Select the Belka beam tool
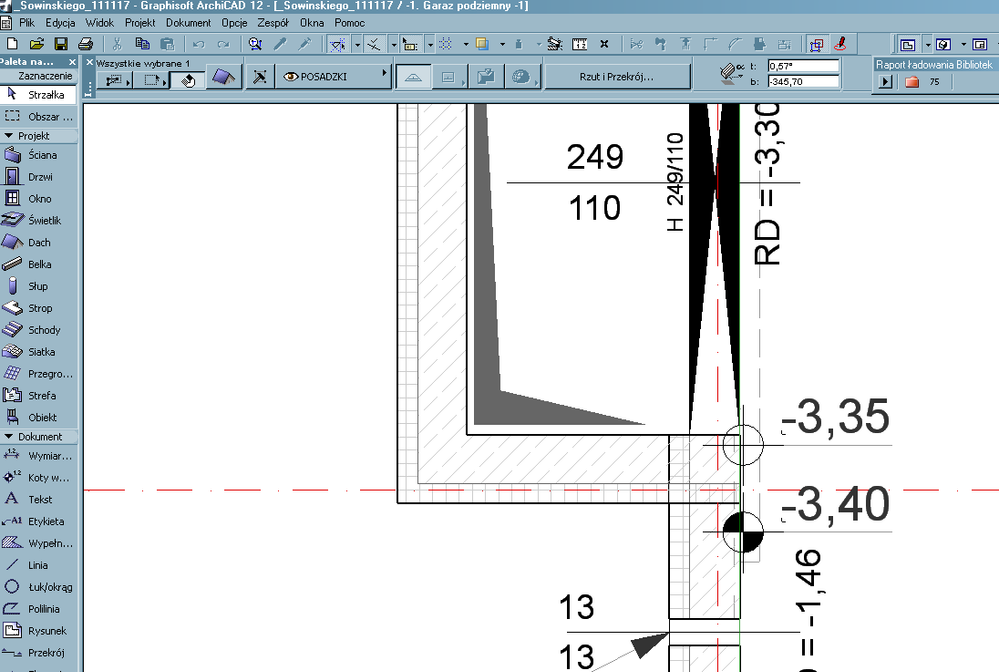This screenshot has height=672, width=999. click(38, 264)
